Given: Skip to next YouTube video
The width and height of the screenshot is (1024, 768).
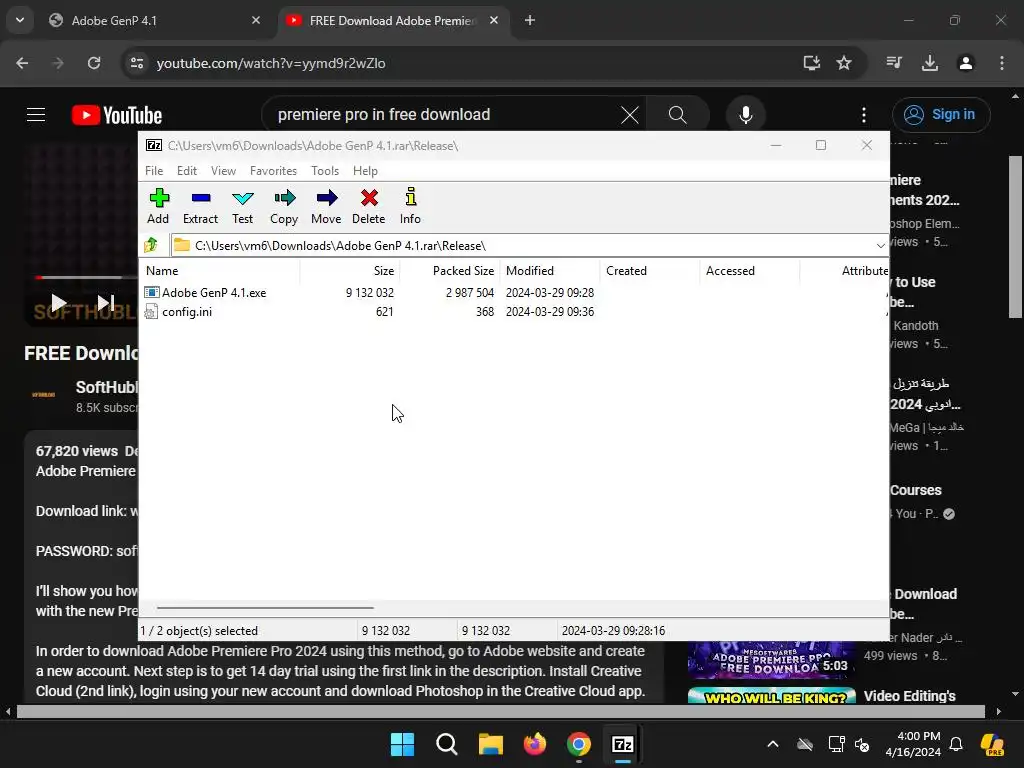Looking at the screenshot, I should coord(106,302).
